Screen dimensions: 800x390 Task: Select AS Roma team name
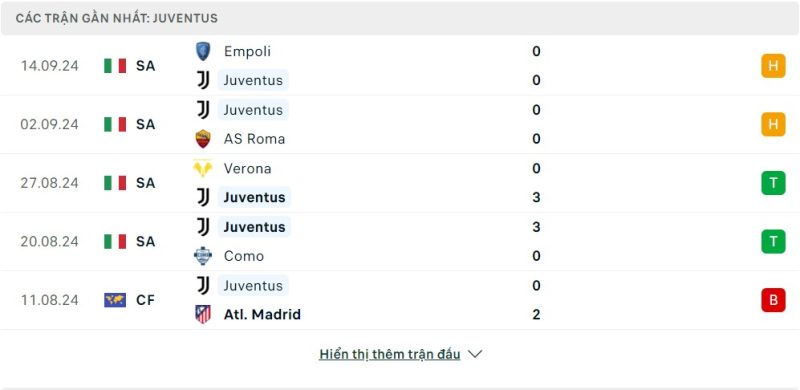coord(255,139)
